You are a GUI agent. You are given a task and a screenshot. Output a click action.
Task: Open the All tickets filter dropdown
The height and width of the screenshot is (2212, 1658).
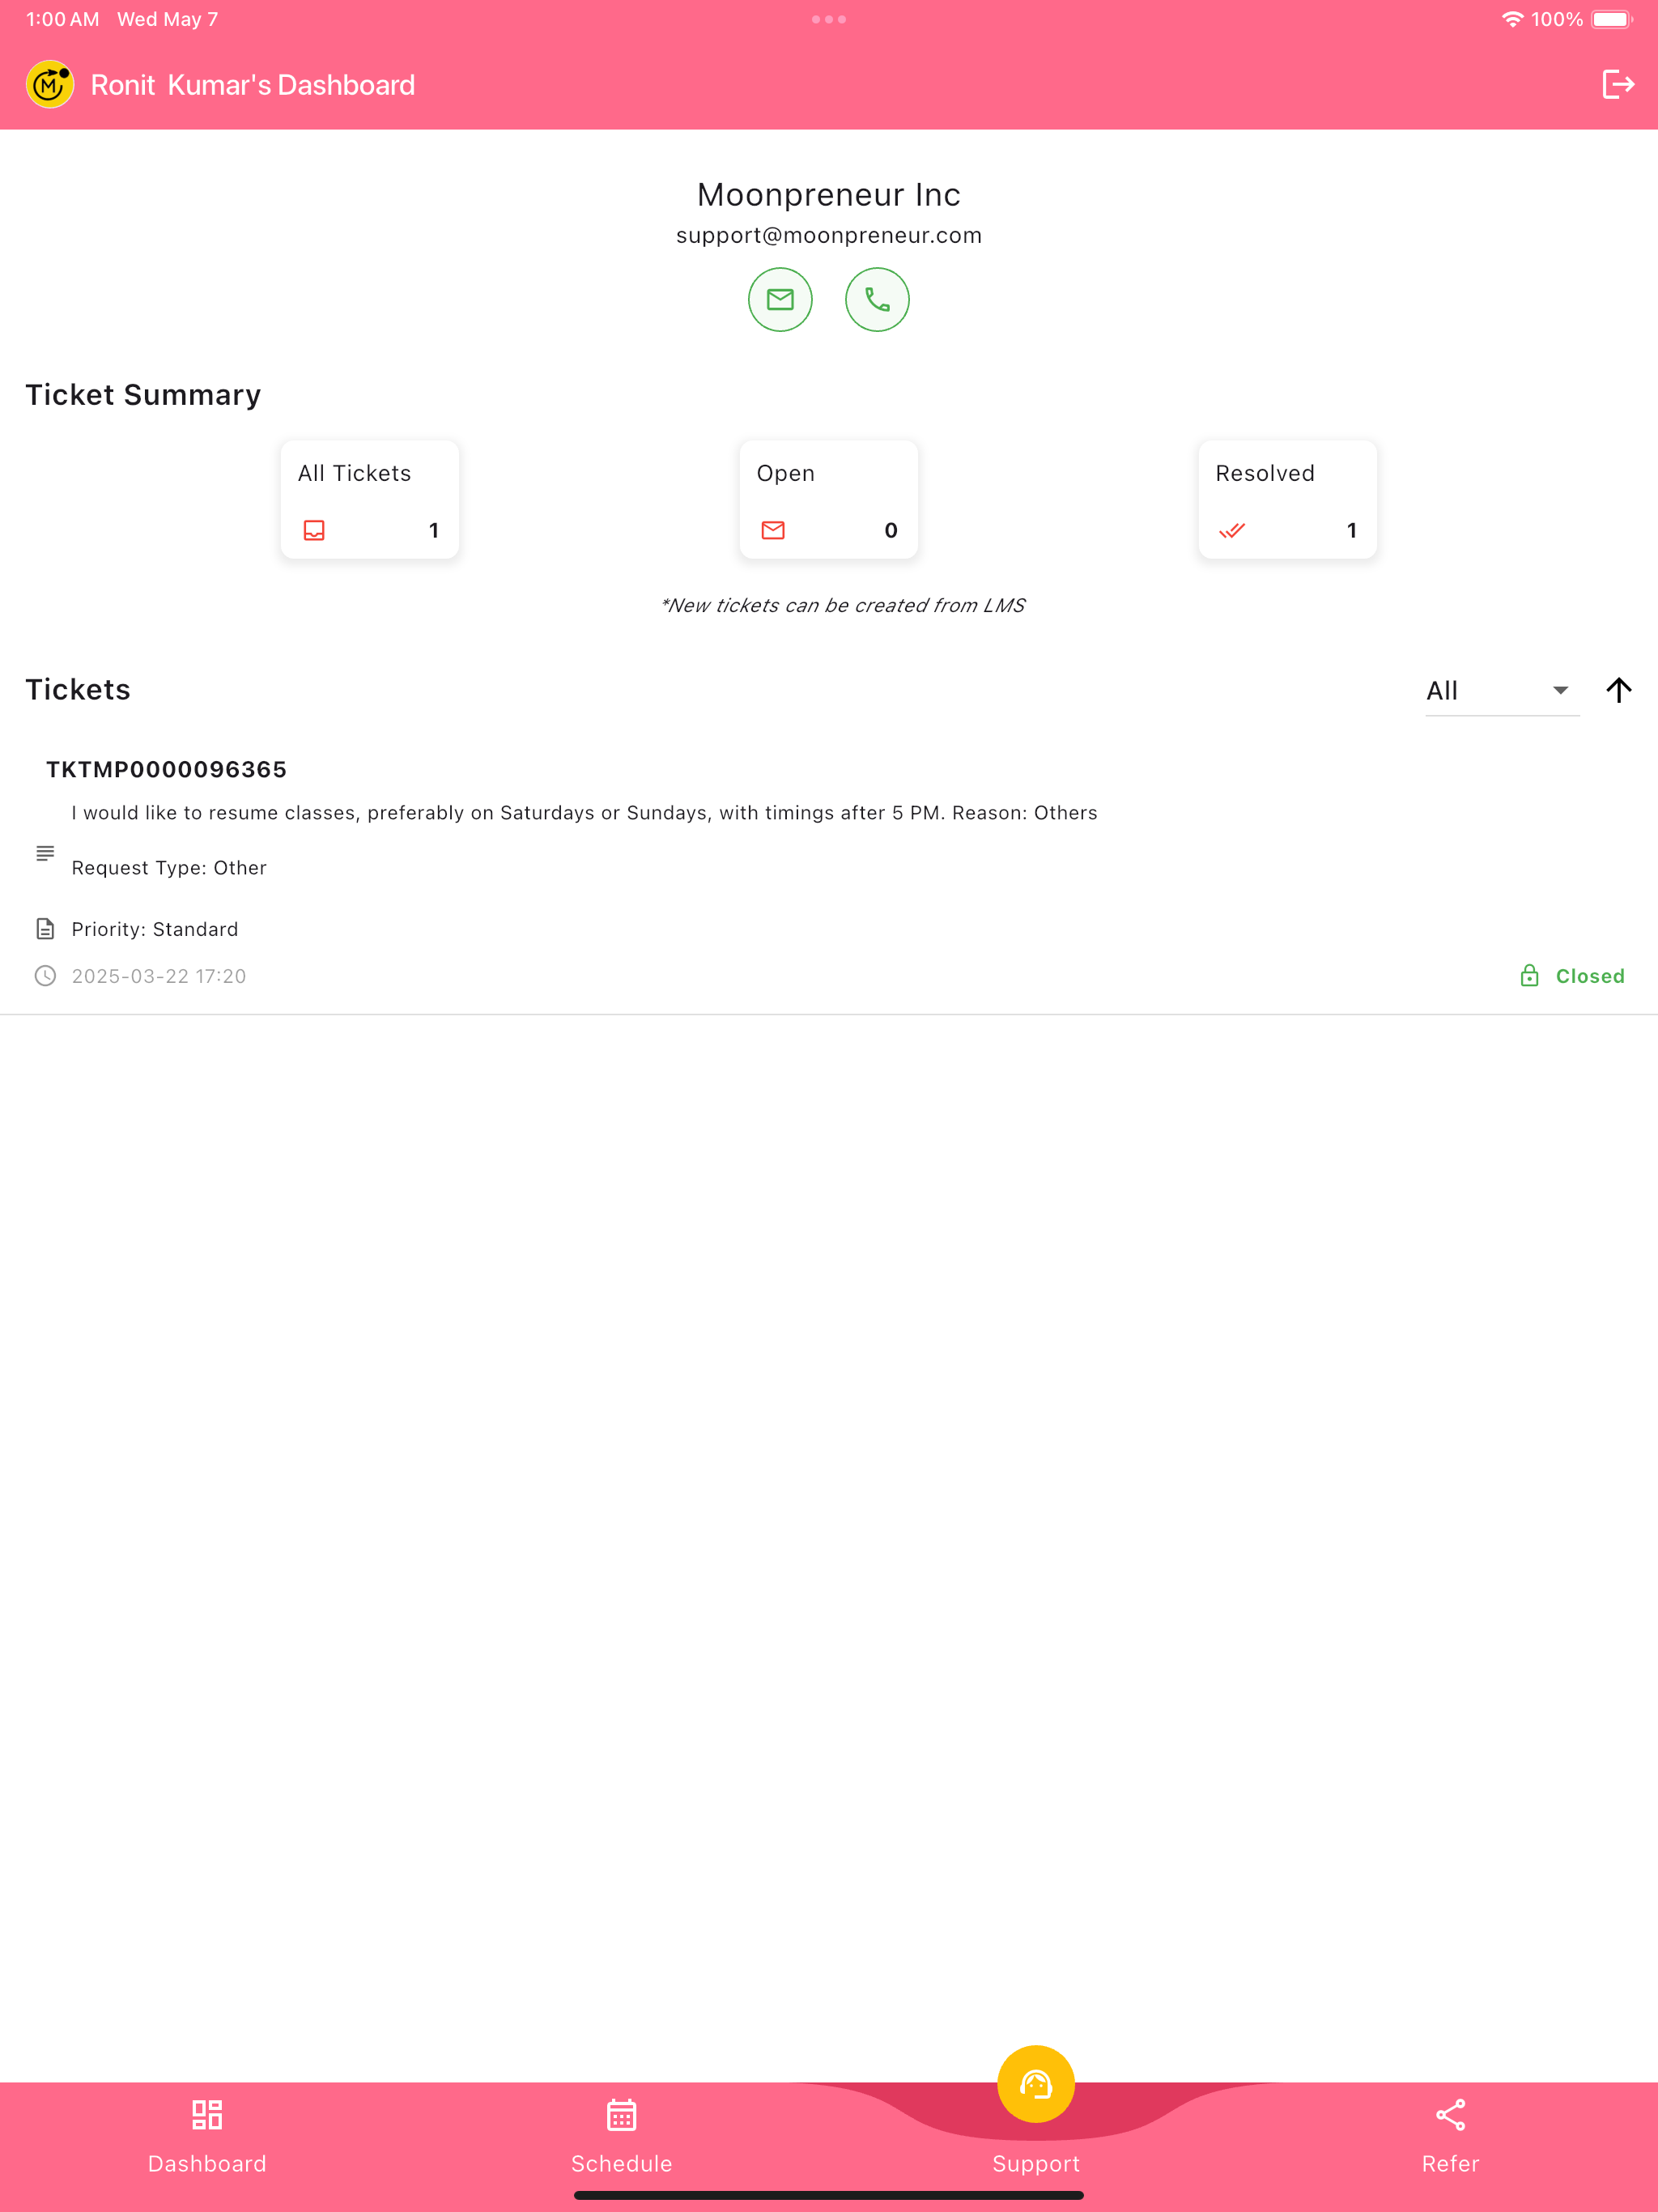click(x=1502, y=691)
